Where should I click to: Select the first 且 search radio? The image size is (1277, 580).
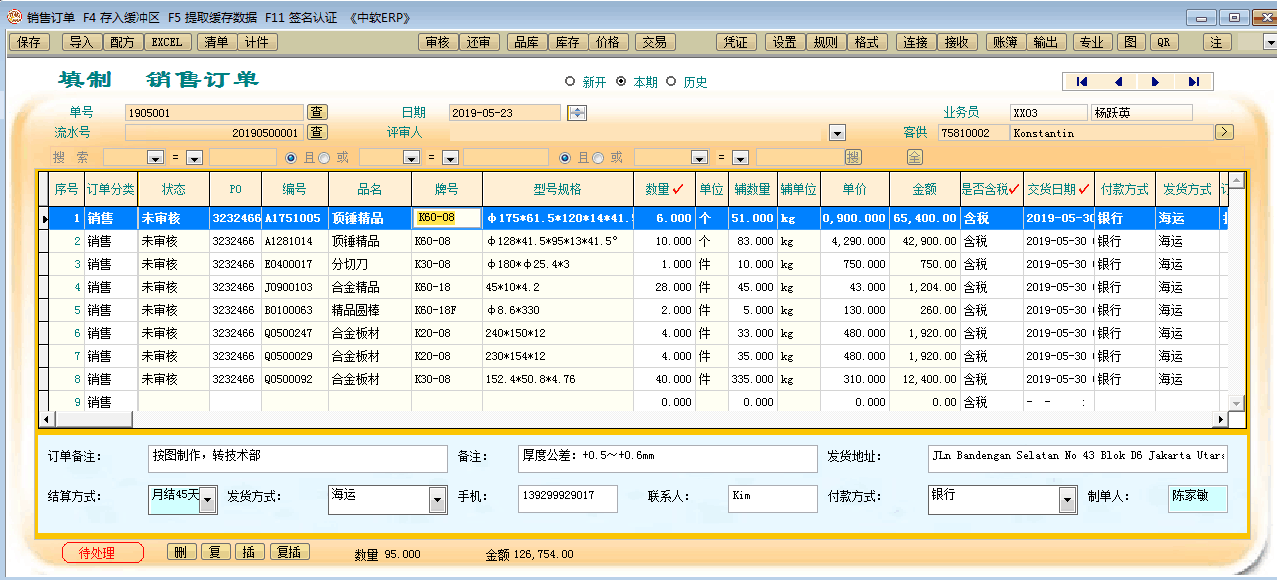click(x=292, y=157)
